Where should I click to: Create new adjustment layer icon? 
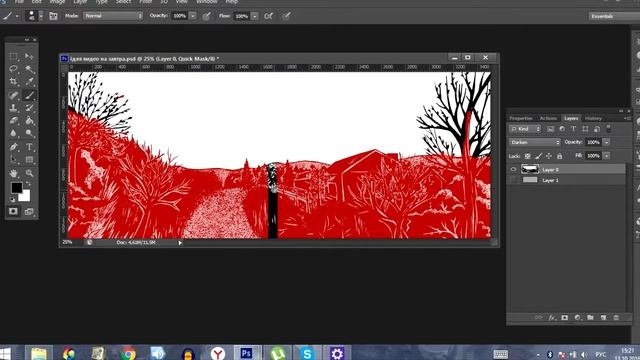click(578, 317)
